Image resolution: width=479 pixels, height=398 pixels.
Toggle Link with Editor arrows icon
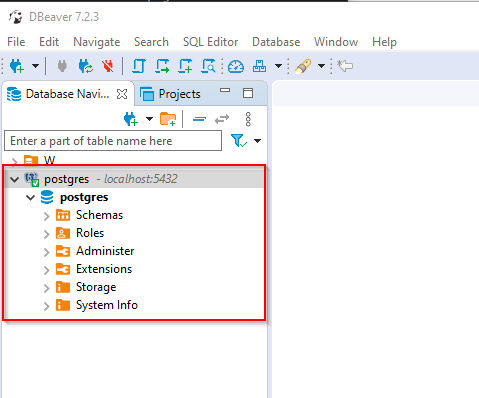222,119
